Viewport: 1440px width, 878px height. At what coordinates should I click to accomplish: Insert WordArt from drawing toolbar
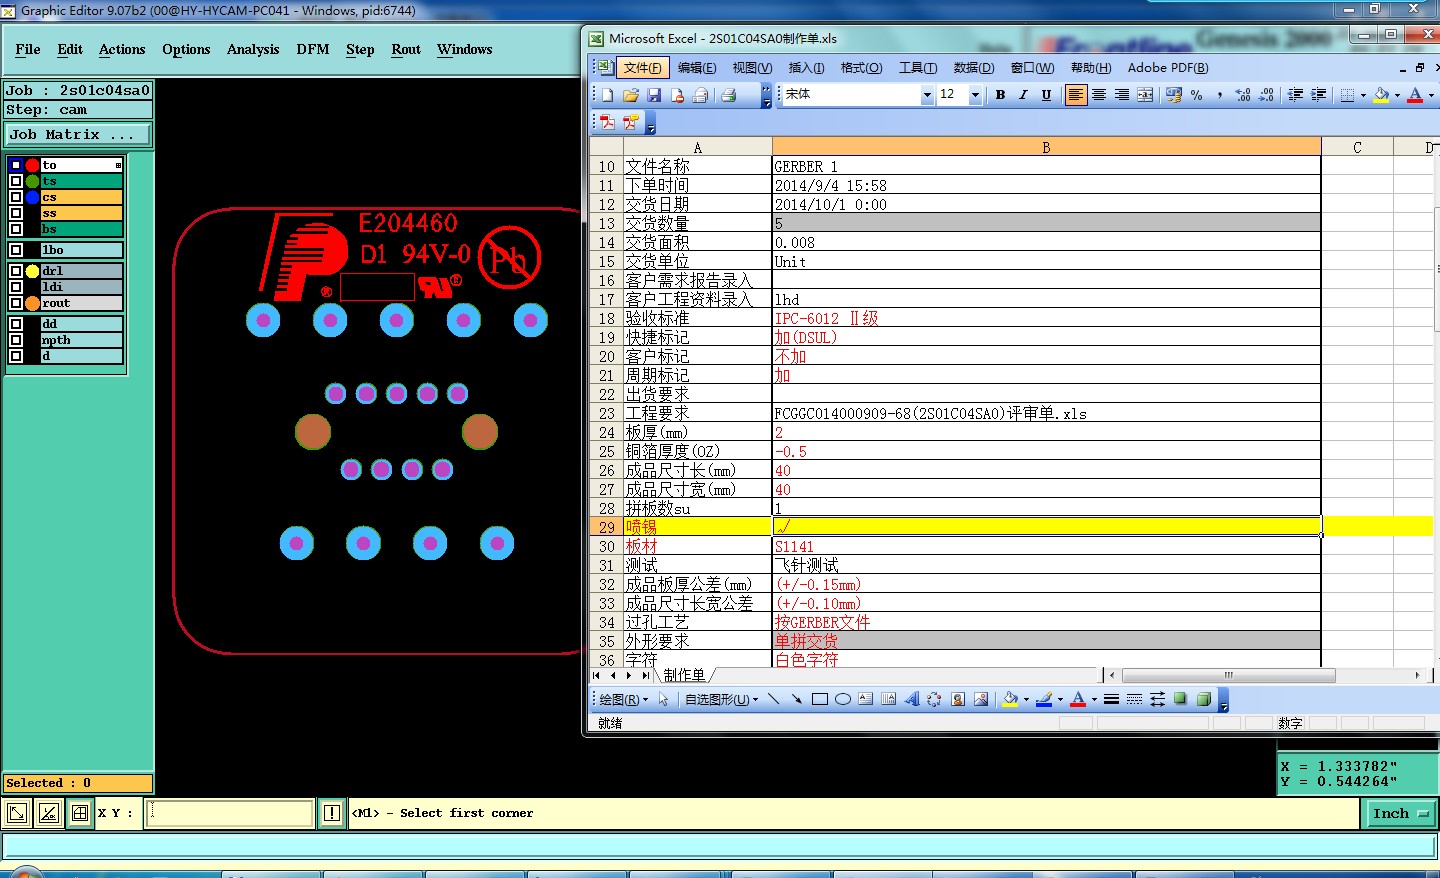click(x=911, y=700)
